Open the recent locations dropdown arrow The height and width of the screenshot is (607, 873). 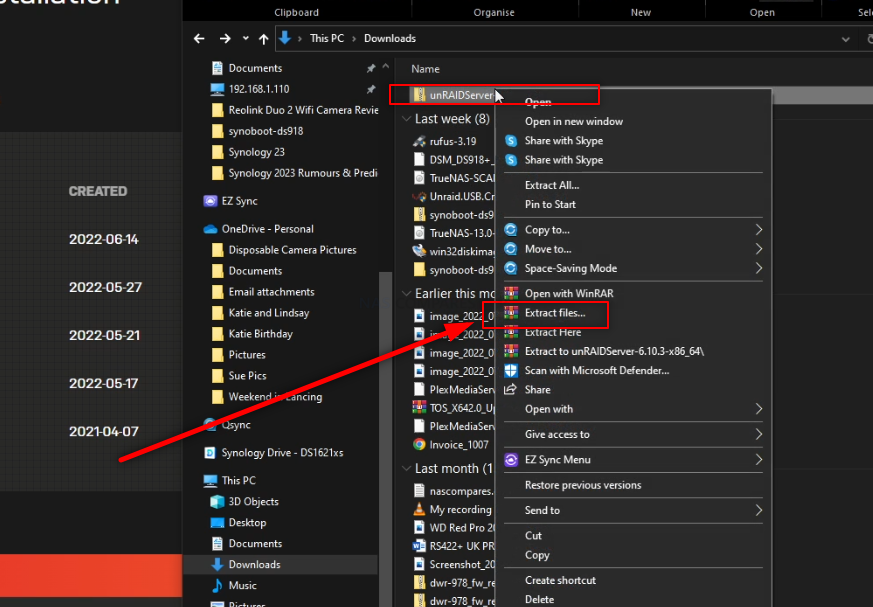(246, 38)
